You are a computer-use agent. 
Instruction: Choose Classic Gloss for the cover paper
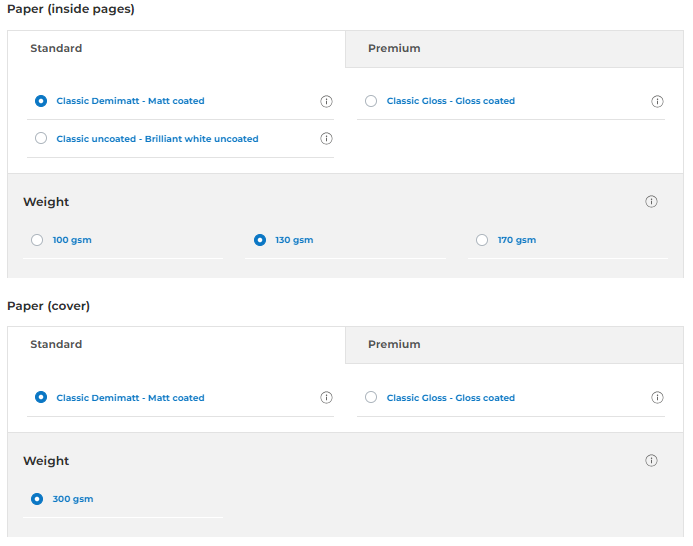pyautogui.click(x=371, y=398)
